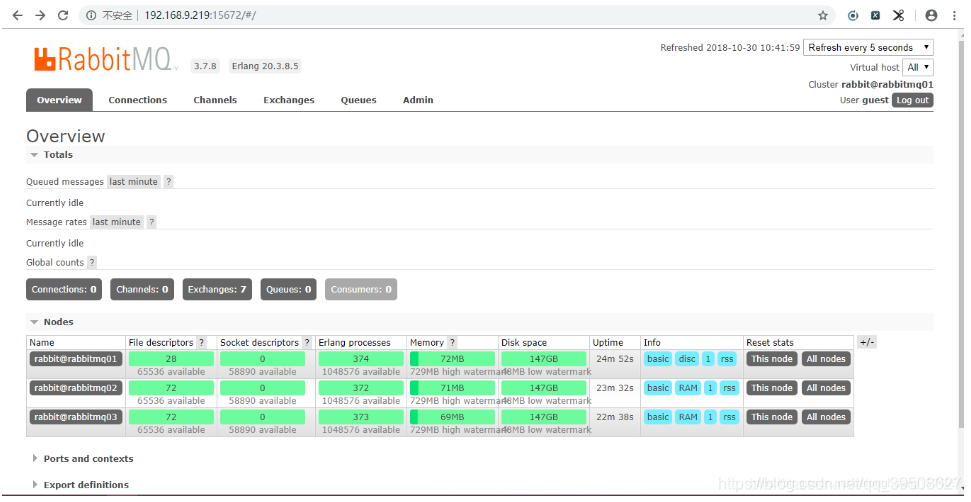Click version label 3.7.8

pyautogui.click(x=205, y=66)
